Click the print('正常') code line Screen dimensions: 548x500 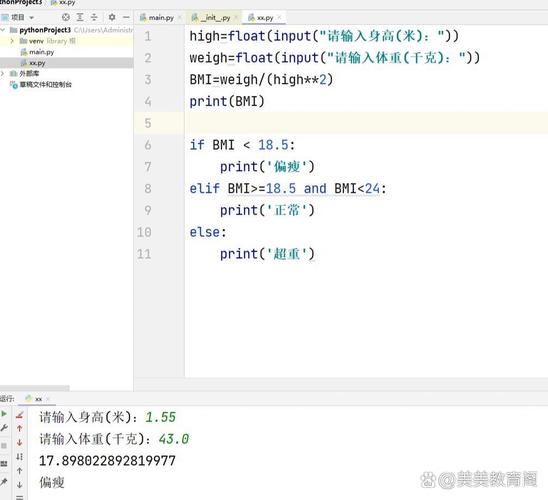[267, 210]
